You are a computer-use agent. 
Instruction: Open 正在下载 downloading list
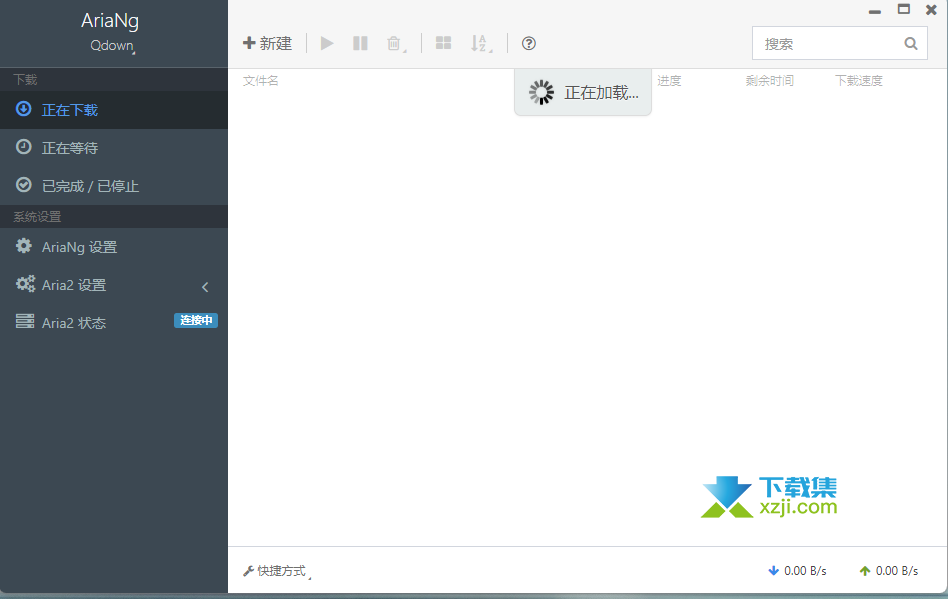114,110
